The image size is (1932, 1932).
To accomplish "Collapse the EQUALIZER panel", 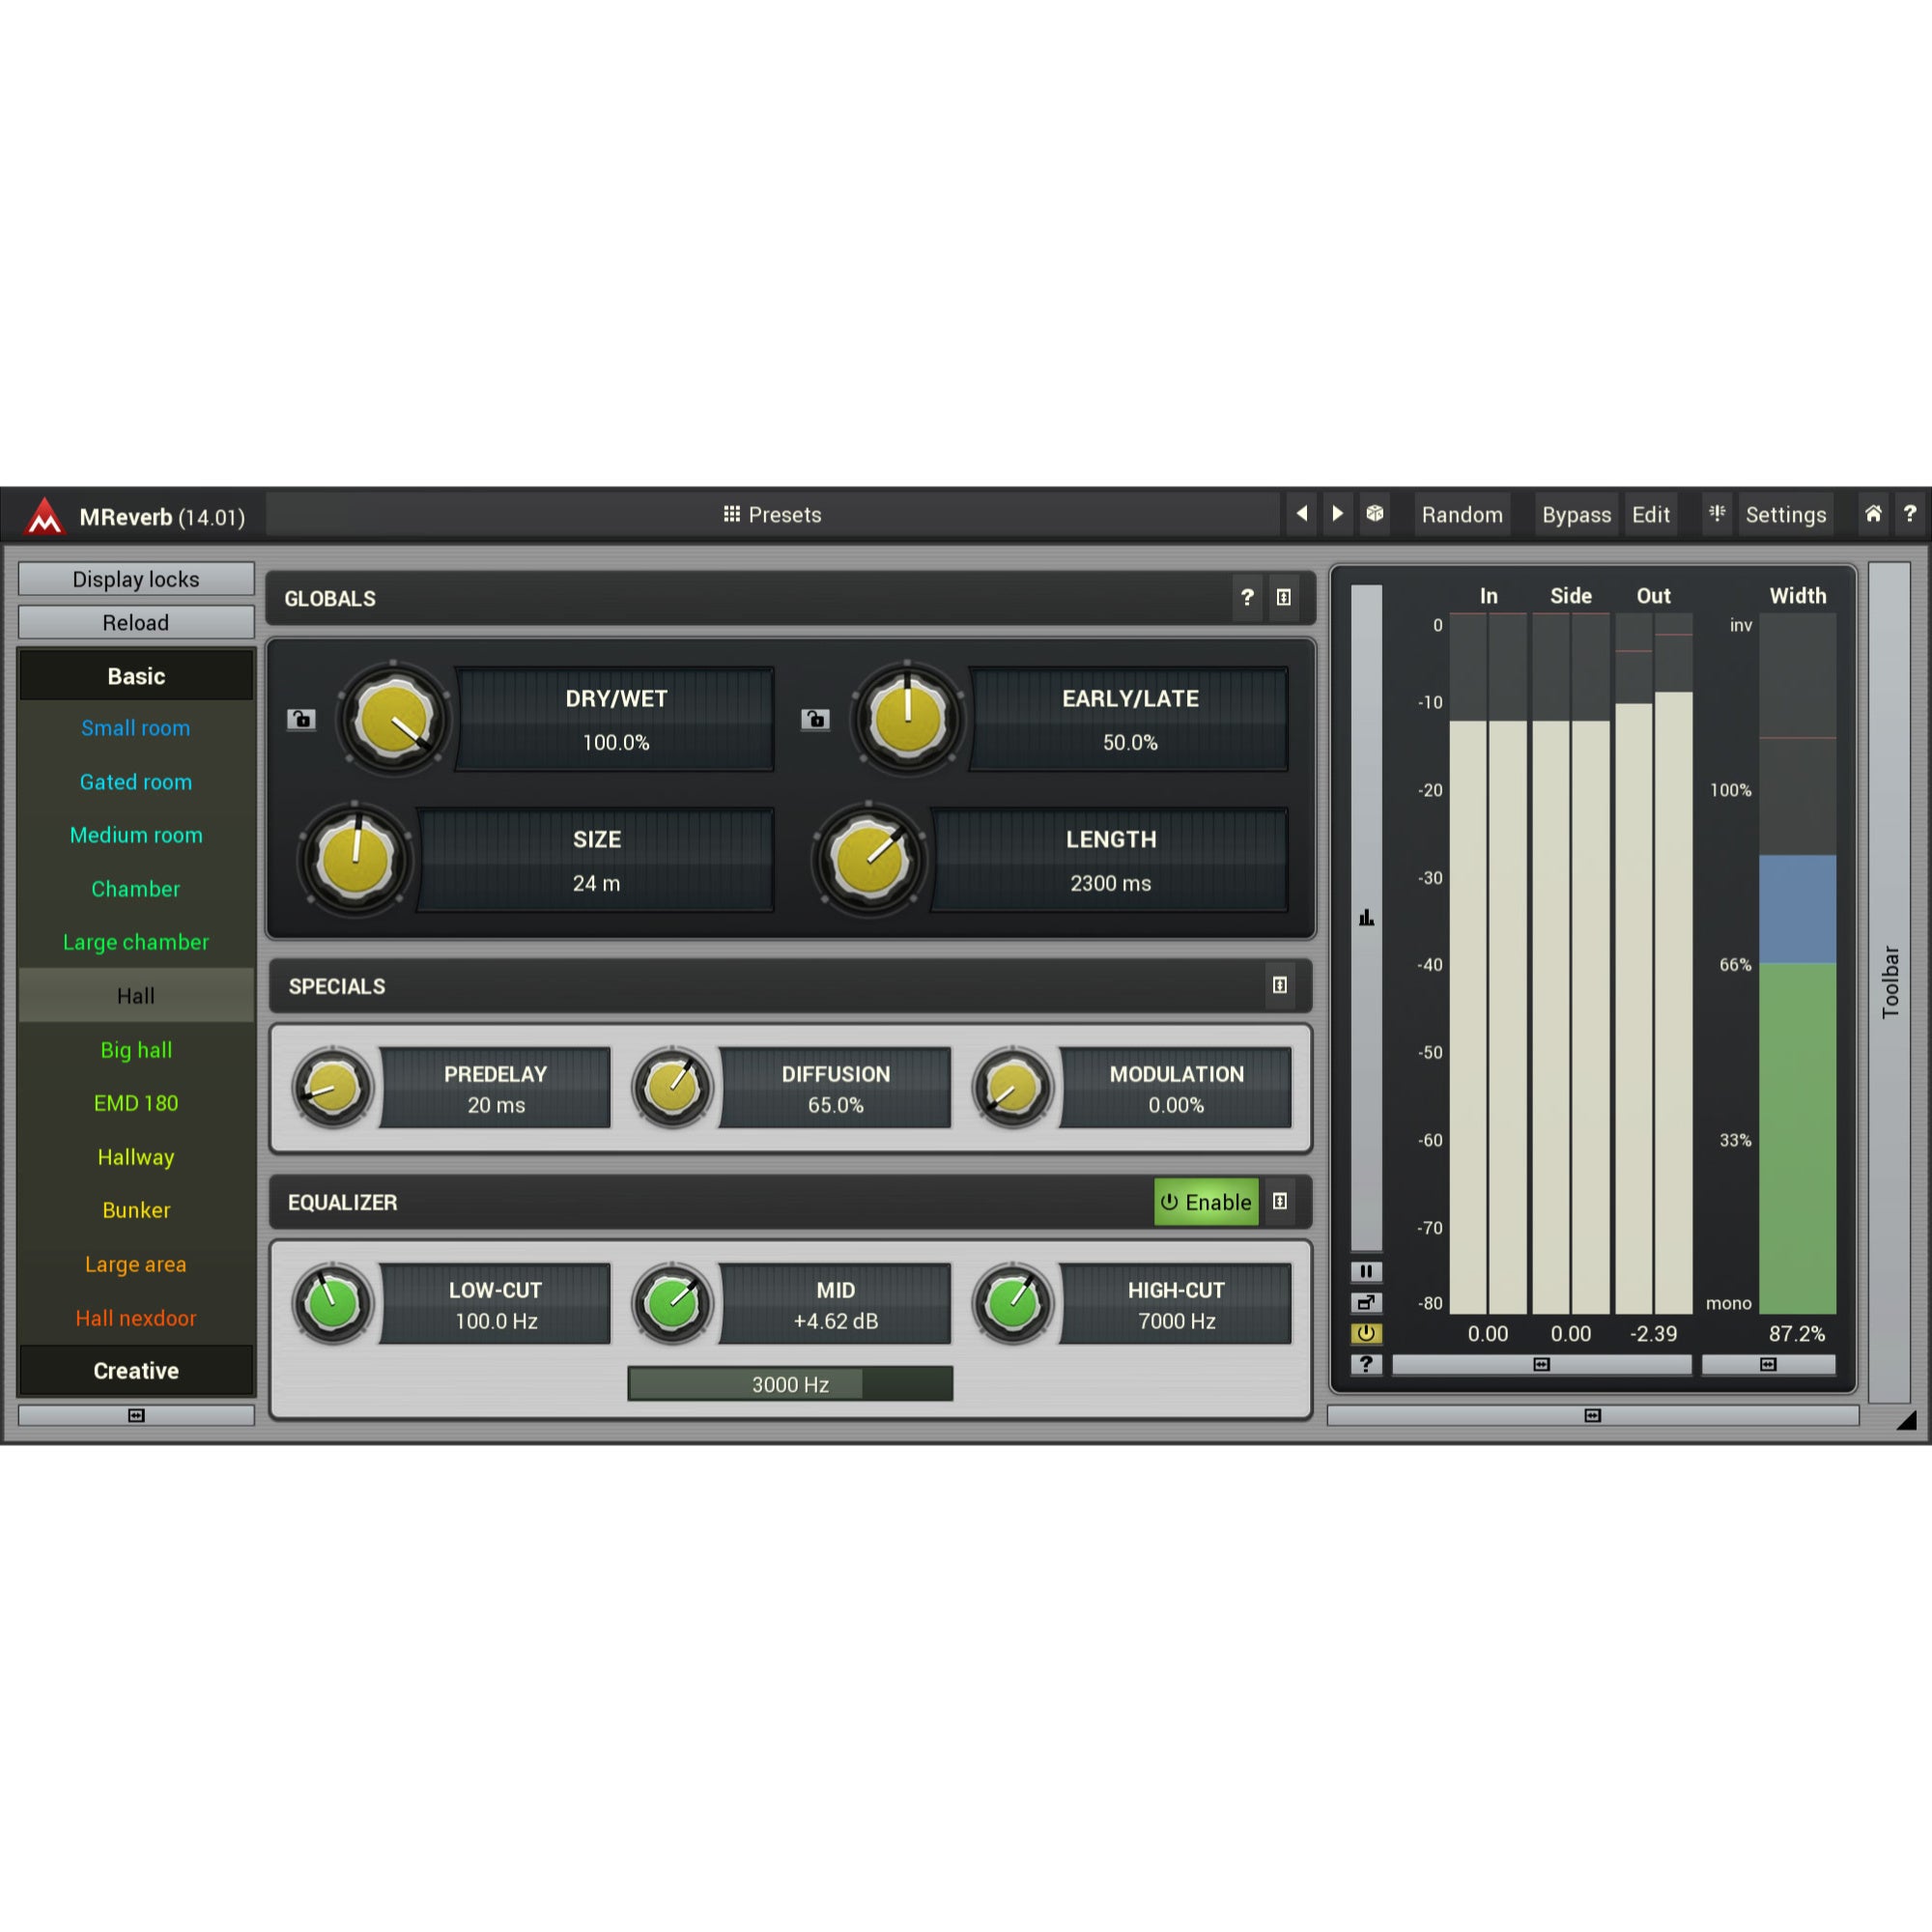I will click(1280, 1202).
